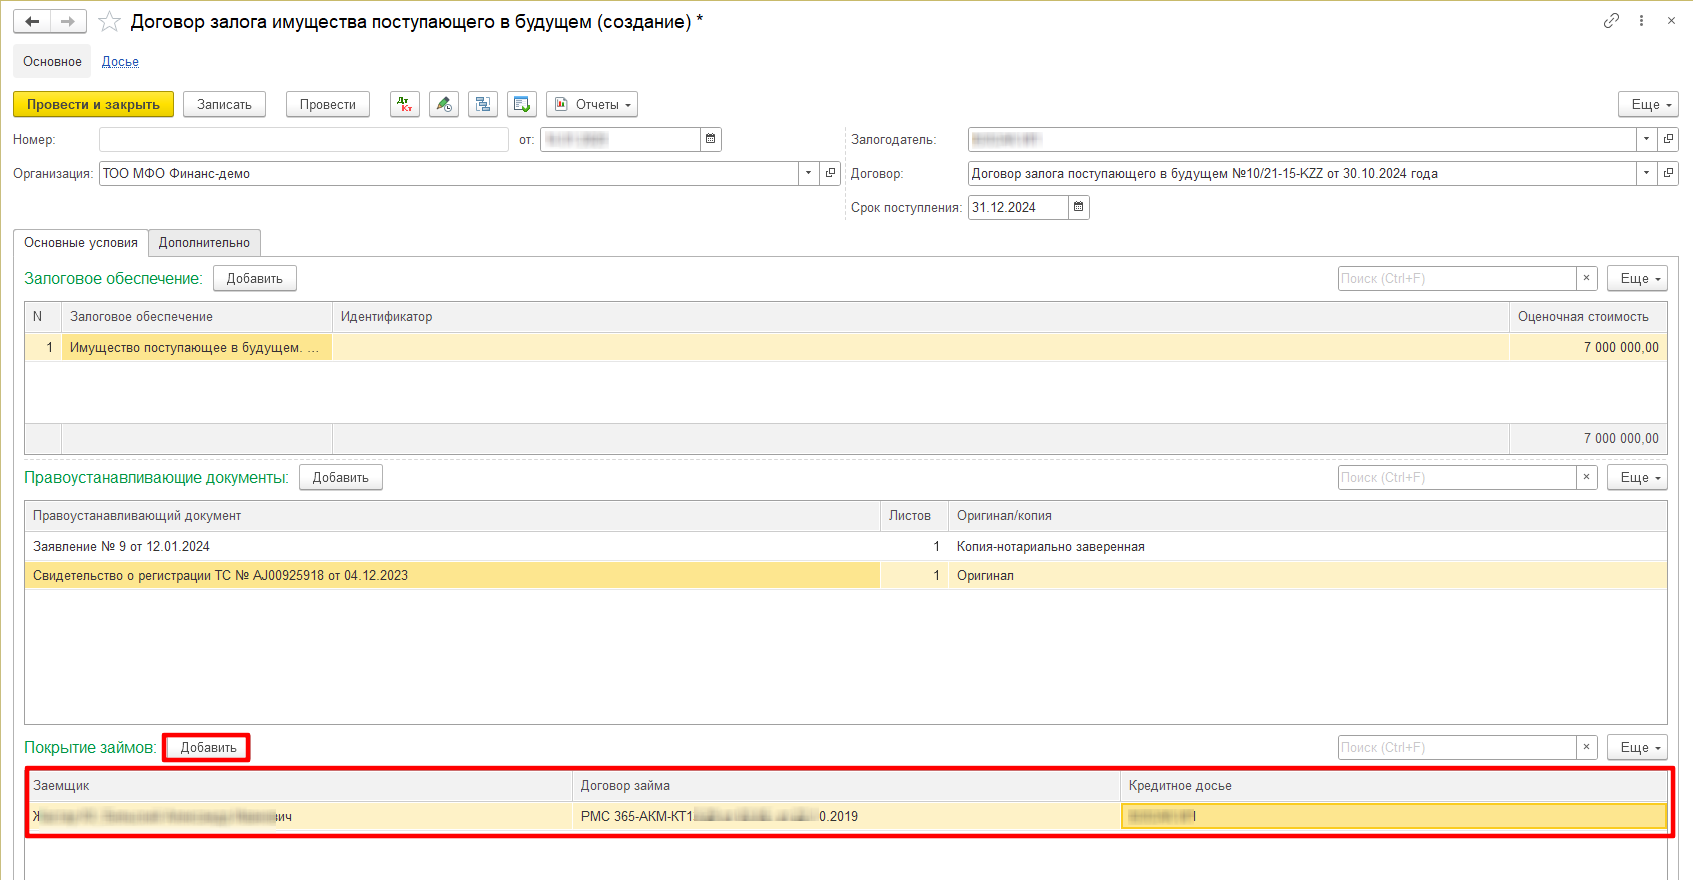Switch to the Дополнительно tab
1693x880 pixels.
click(204, 243)
